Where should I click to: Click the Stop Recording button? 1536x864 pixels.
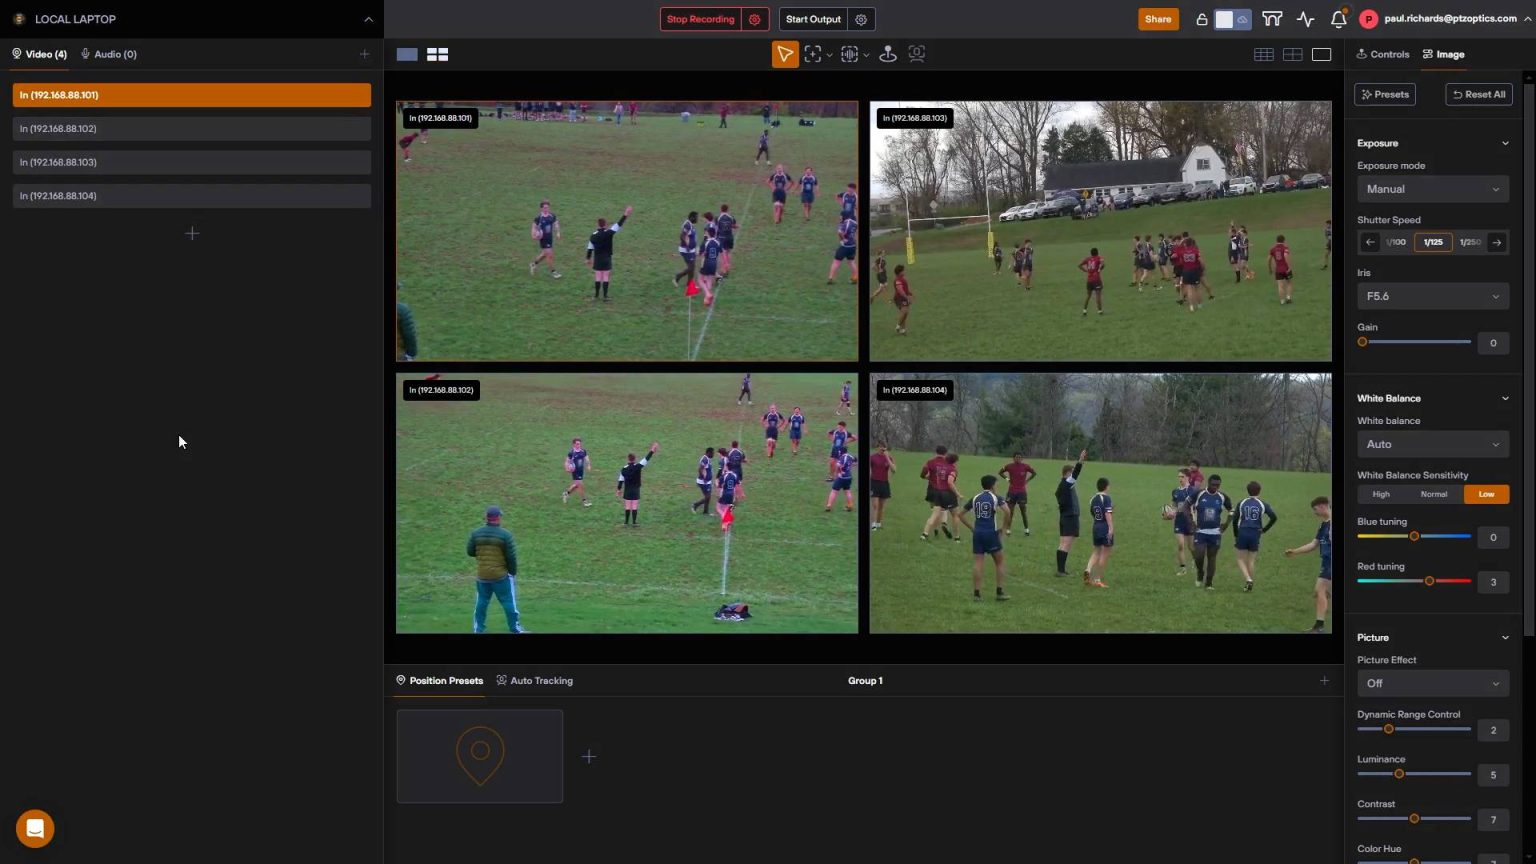point(701,19)
